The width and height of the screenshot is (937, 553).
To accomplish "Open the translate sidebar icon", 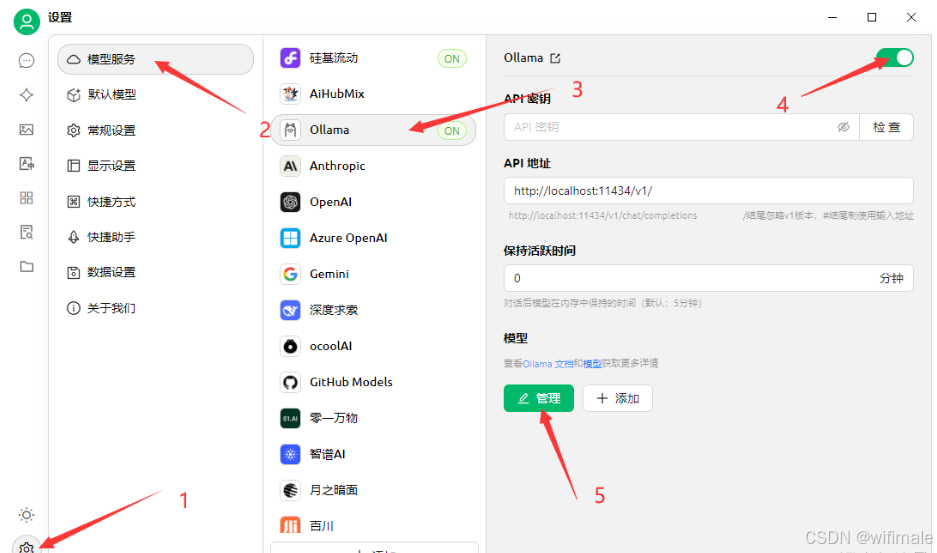I will (x=26, y=164).
